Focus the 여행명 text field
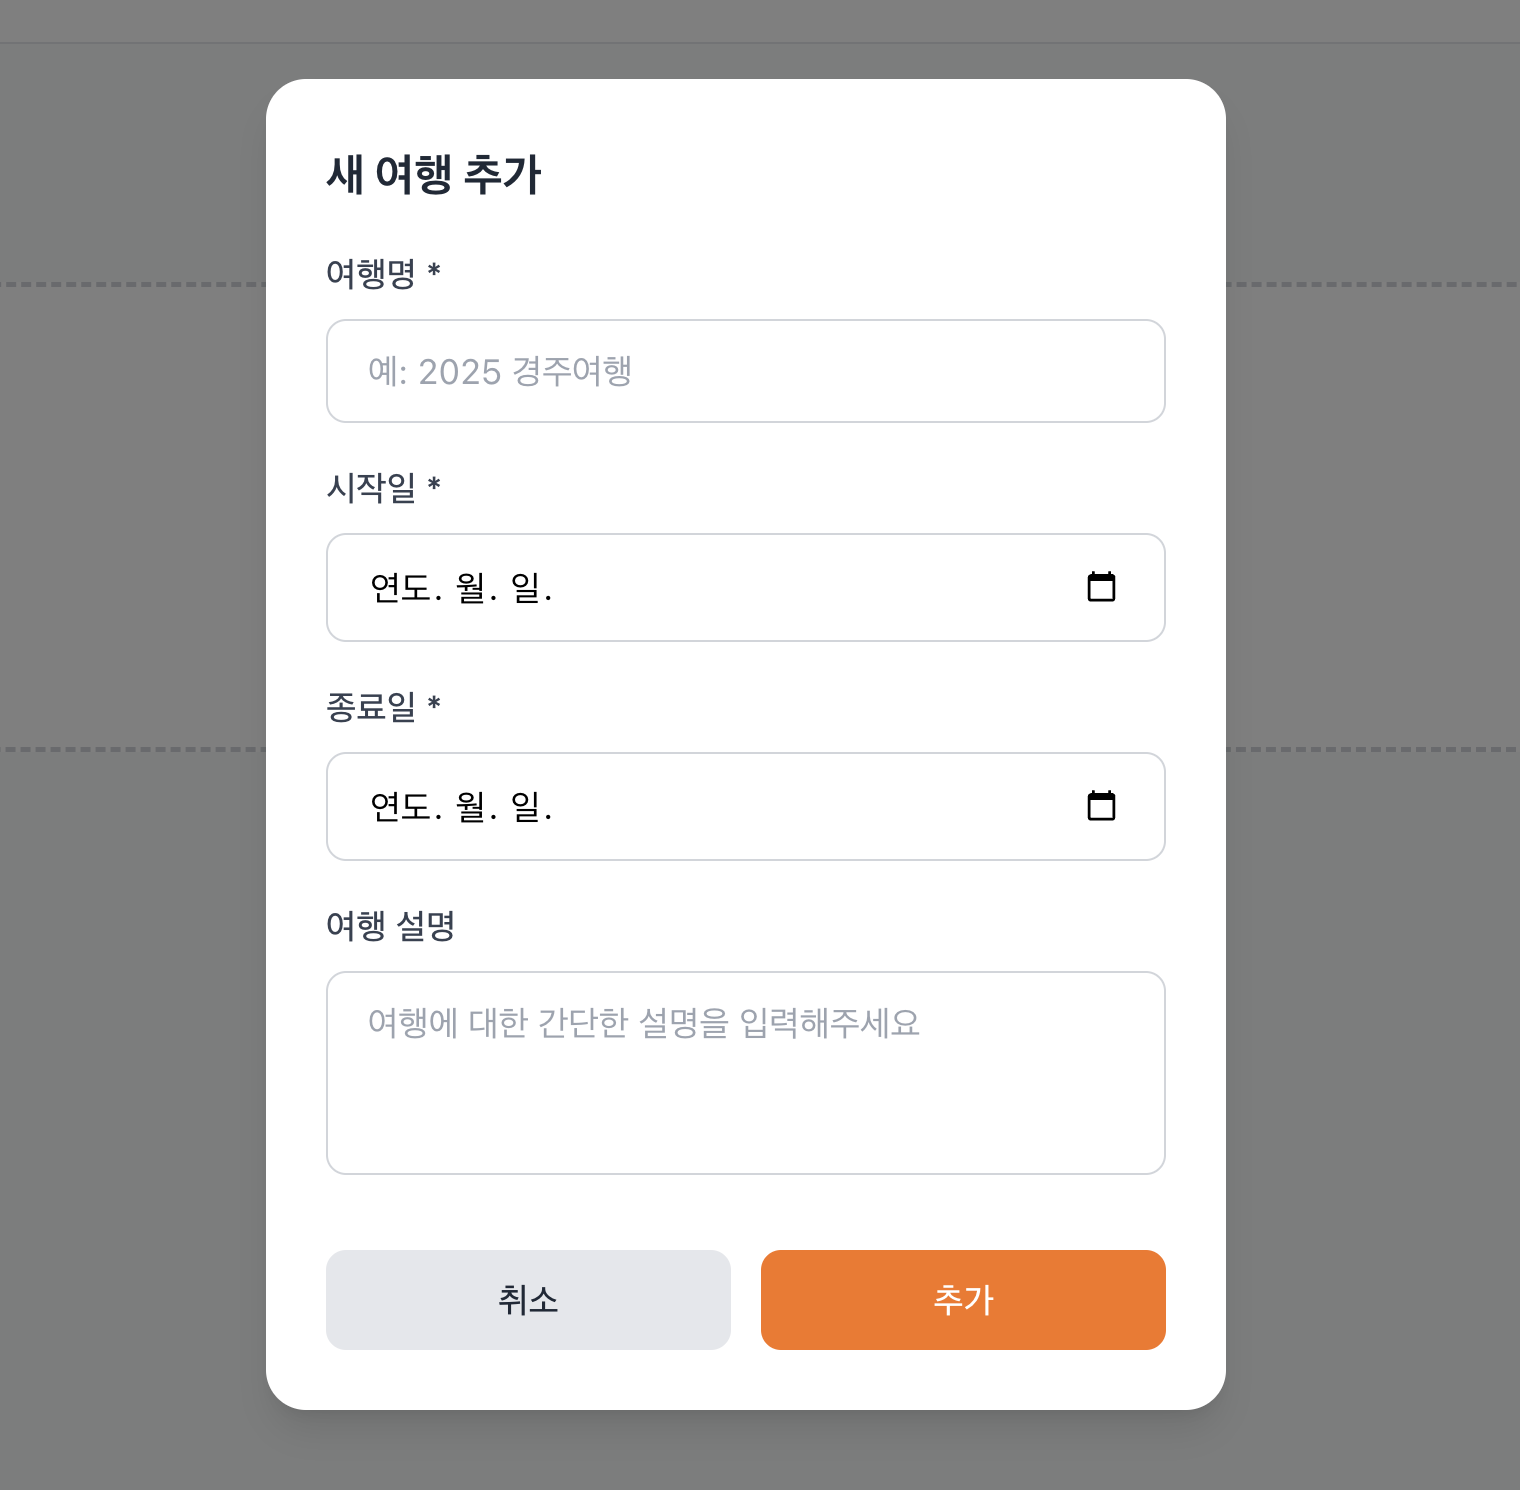The width and height of the screenshot is (1520, 1490). [746, 371]
